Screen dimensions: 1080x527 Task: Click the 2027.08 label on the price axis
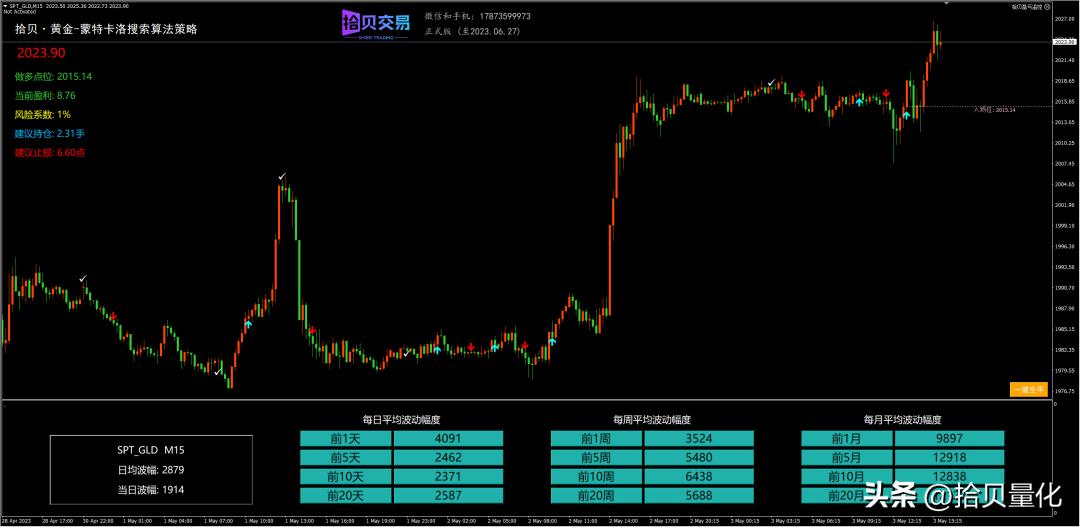click(x=1064, y=19)
